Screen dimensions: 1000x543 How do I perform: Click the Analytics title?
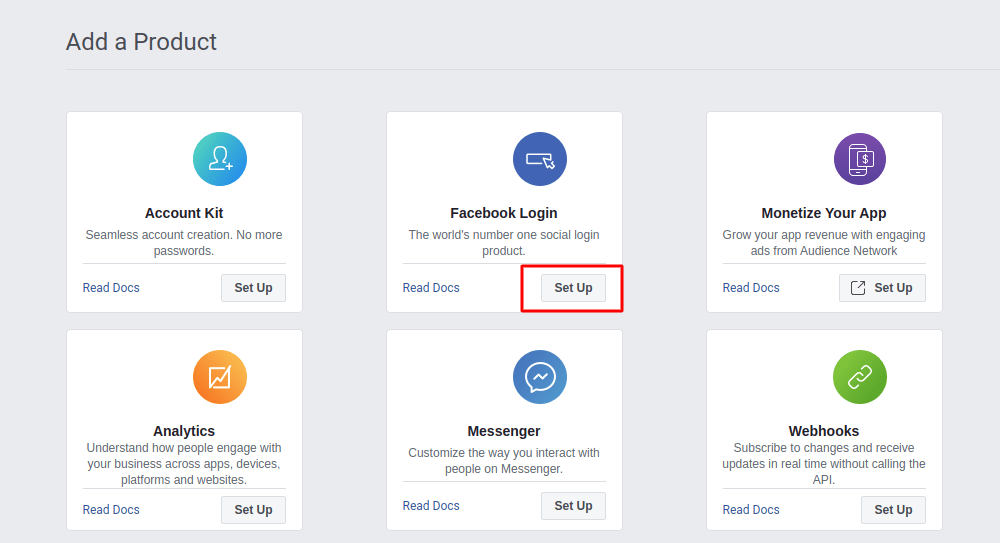point(184,431)
